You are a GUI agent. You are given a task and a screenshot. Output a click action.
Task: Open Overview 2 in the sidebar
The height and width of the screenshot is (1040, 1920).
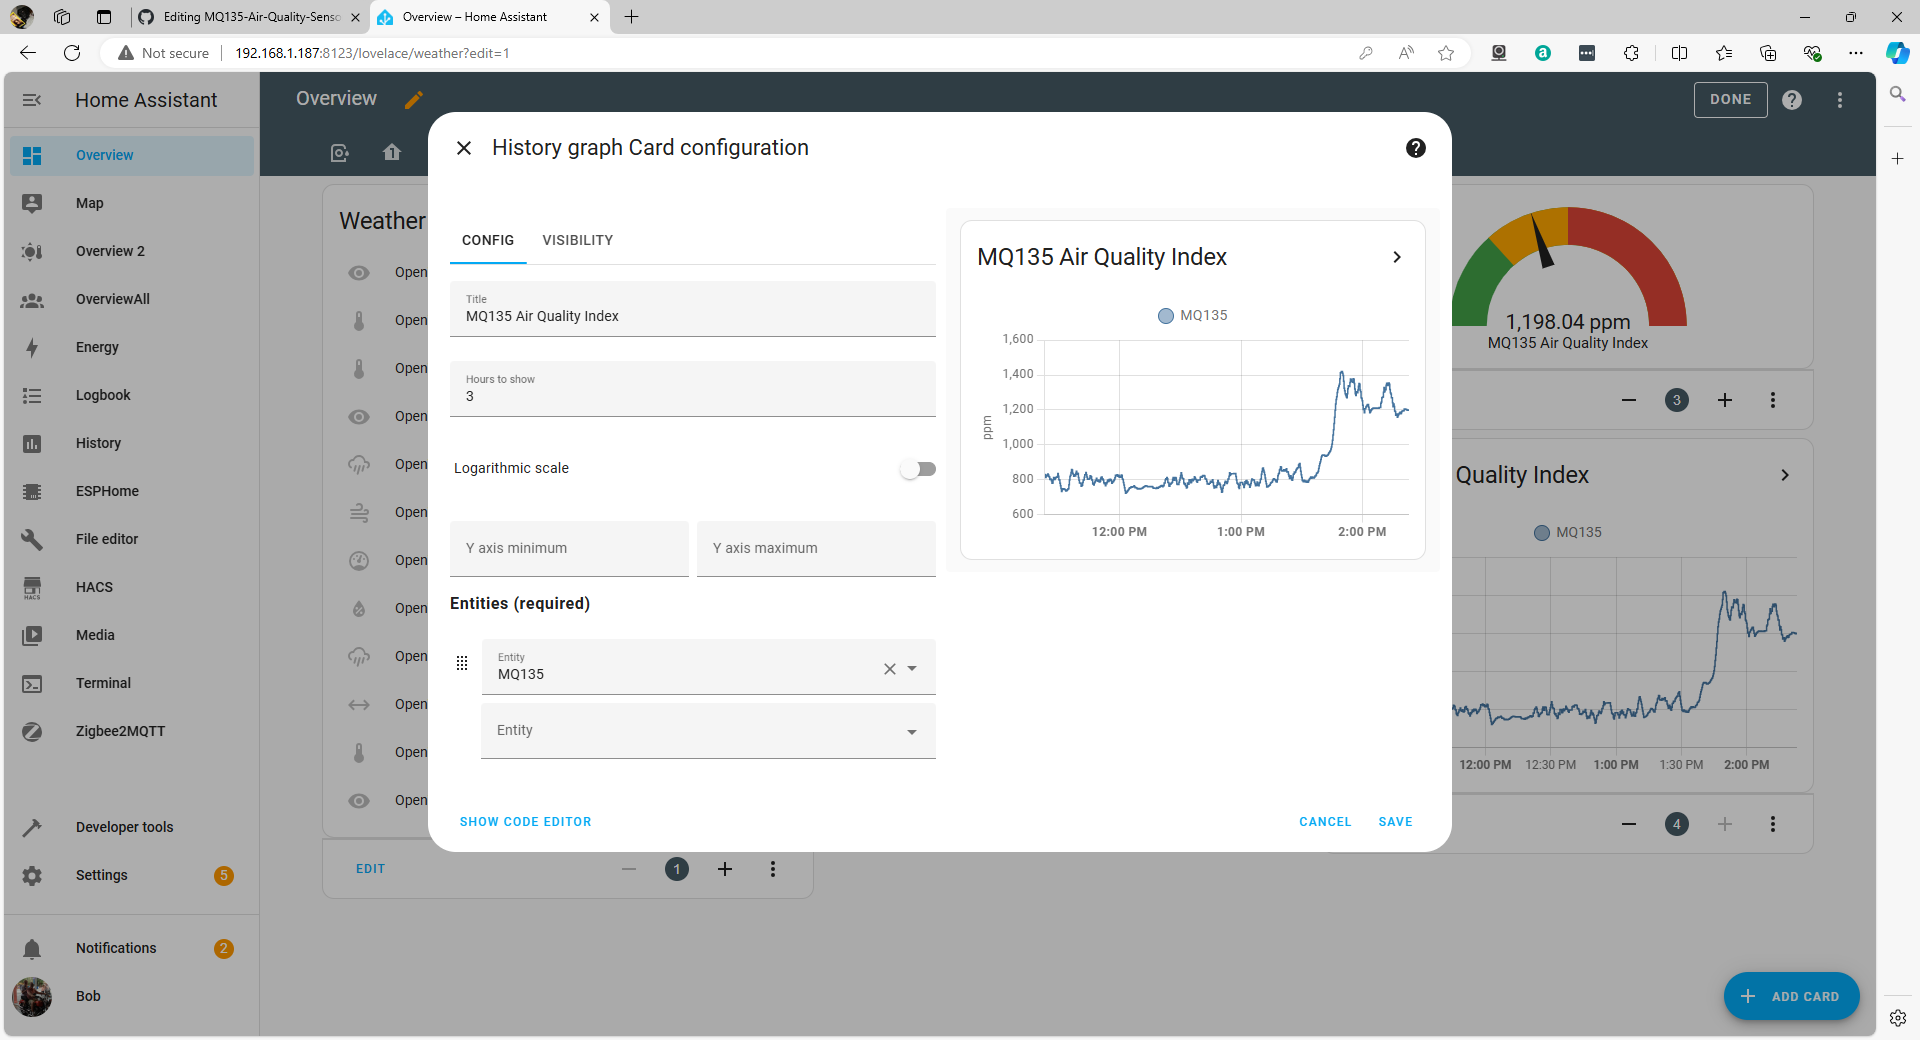point(132,251)
